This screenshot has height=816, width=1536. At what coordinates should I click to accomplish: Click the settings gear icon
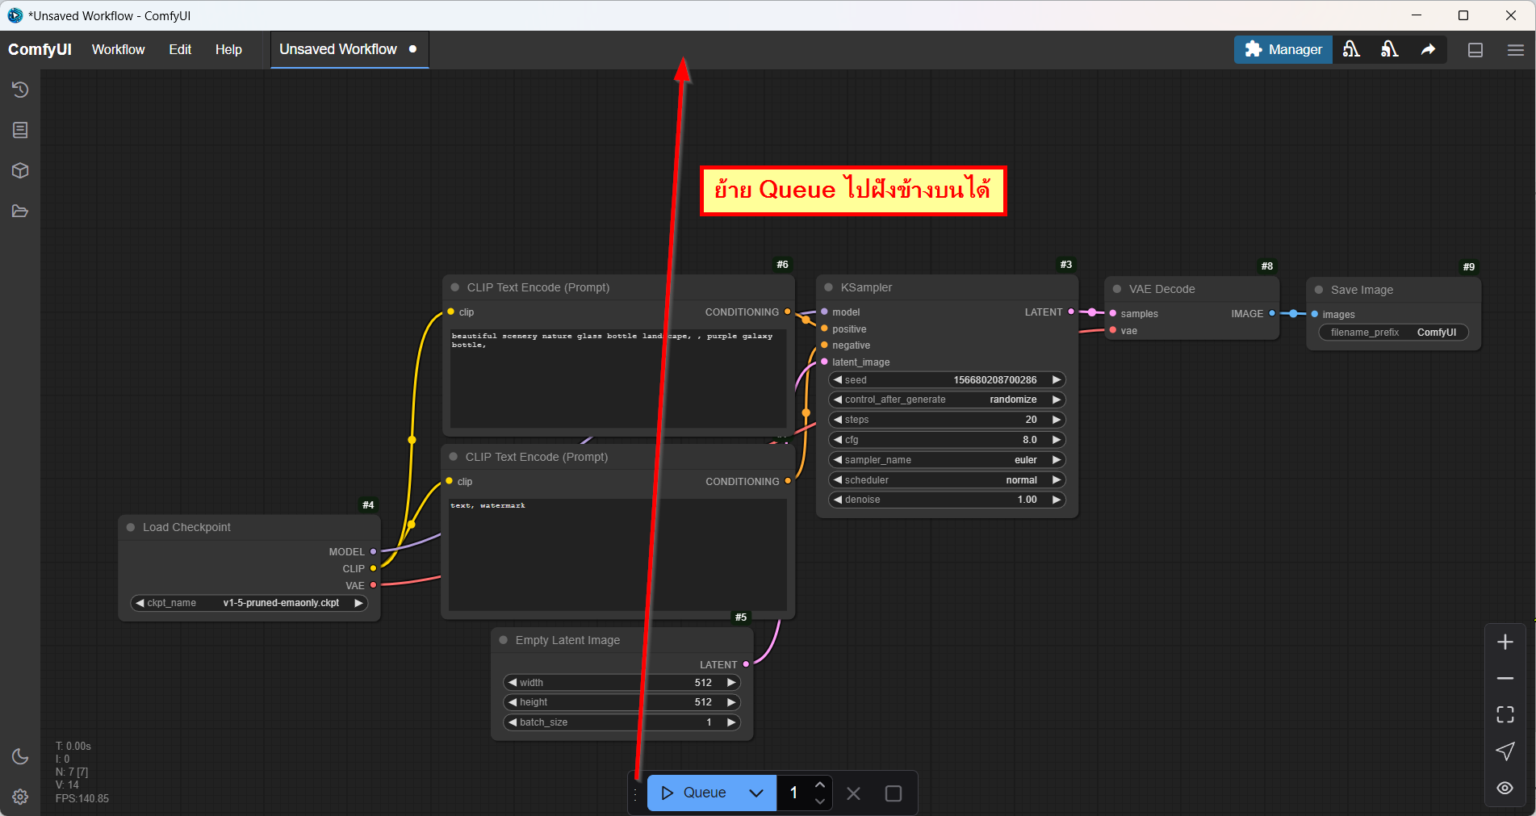click(x=20, y=797)
